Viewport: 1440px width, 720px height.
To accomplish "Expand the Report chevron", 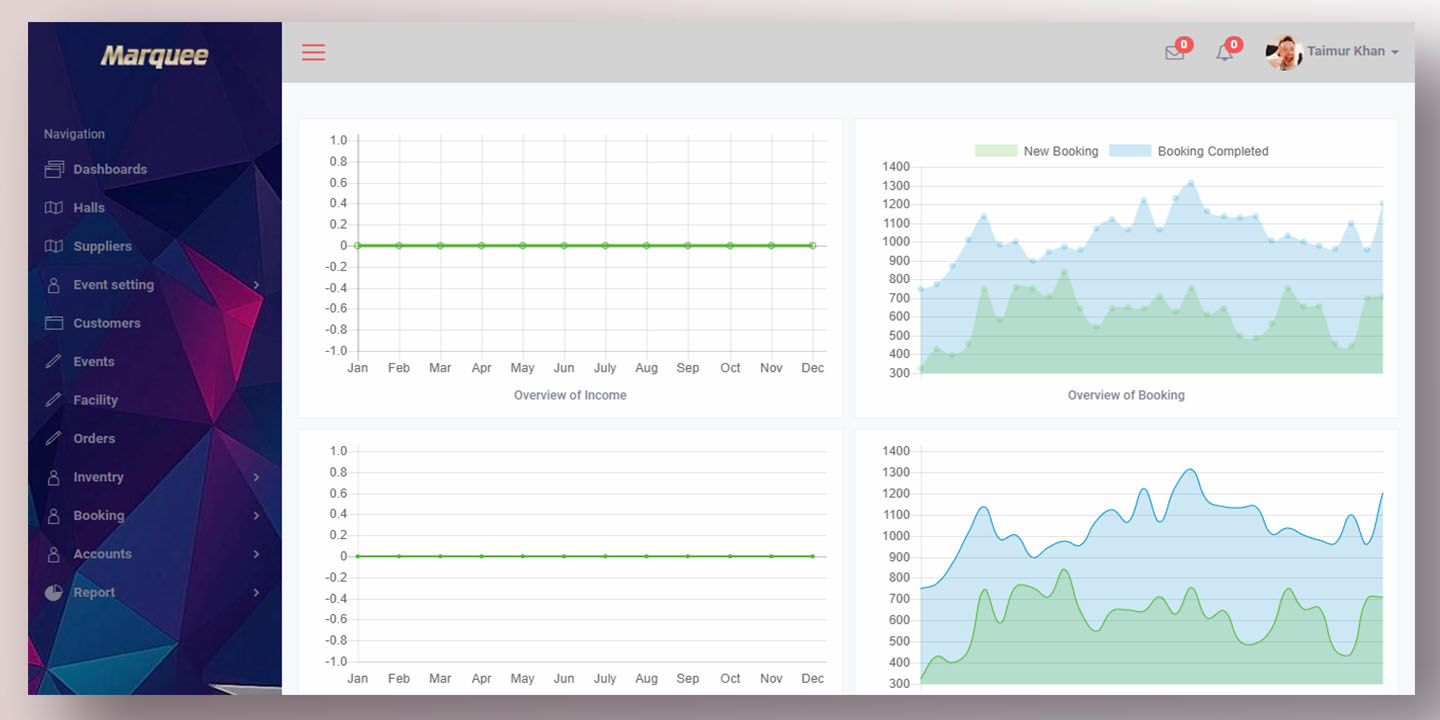I will click(256, 593).
